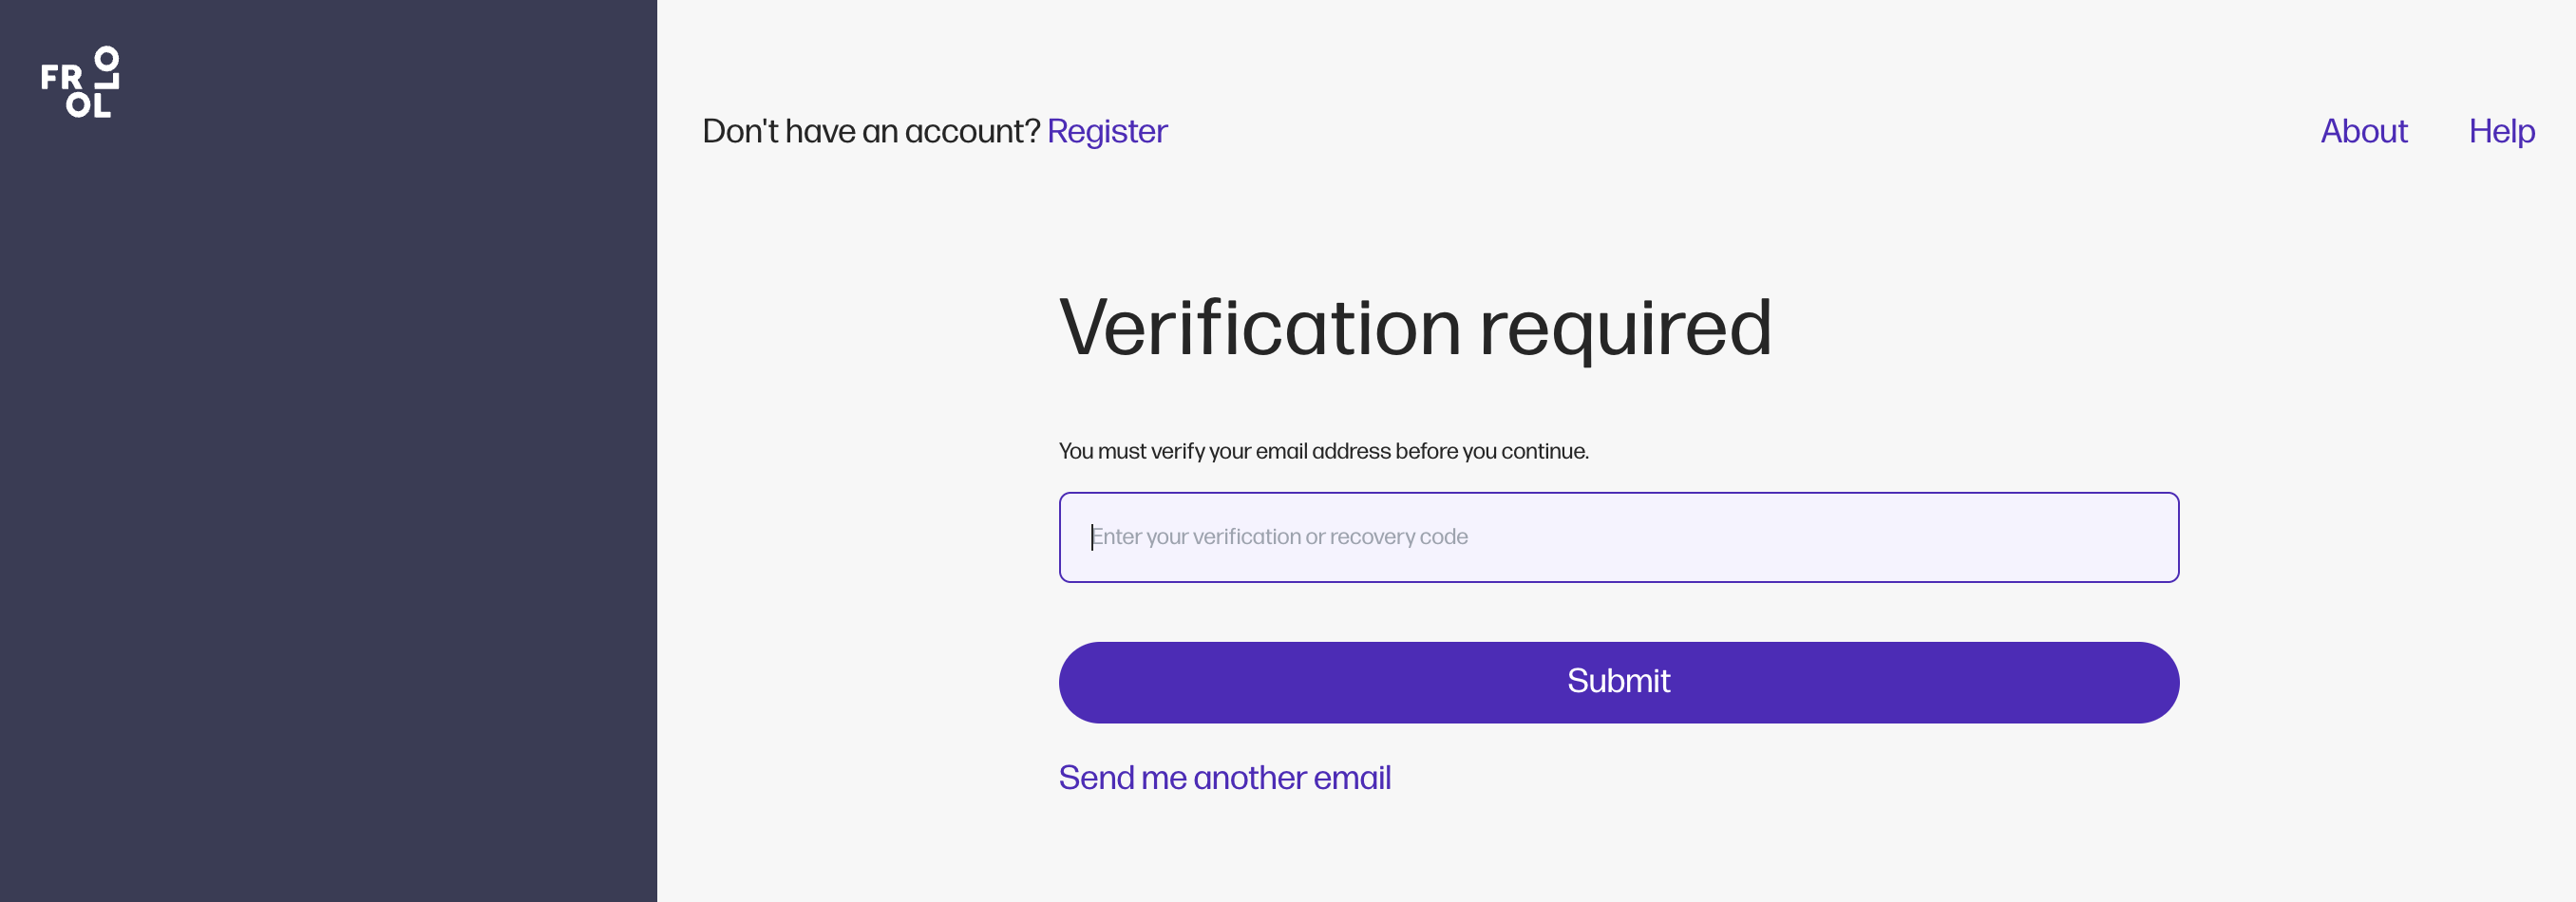Viewport: 2576px width, 902px height.
Task: Request another verification email
Action: (1224, 777)
